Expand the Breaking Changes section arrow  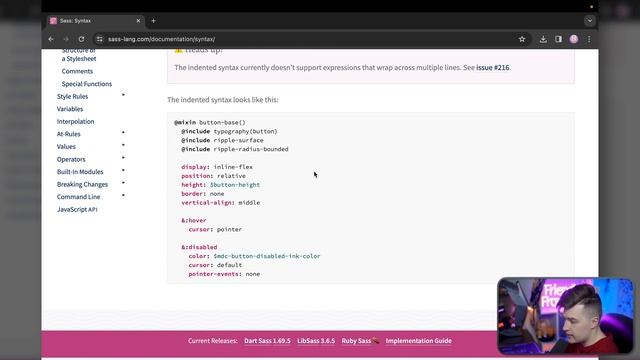click(123, 183)
